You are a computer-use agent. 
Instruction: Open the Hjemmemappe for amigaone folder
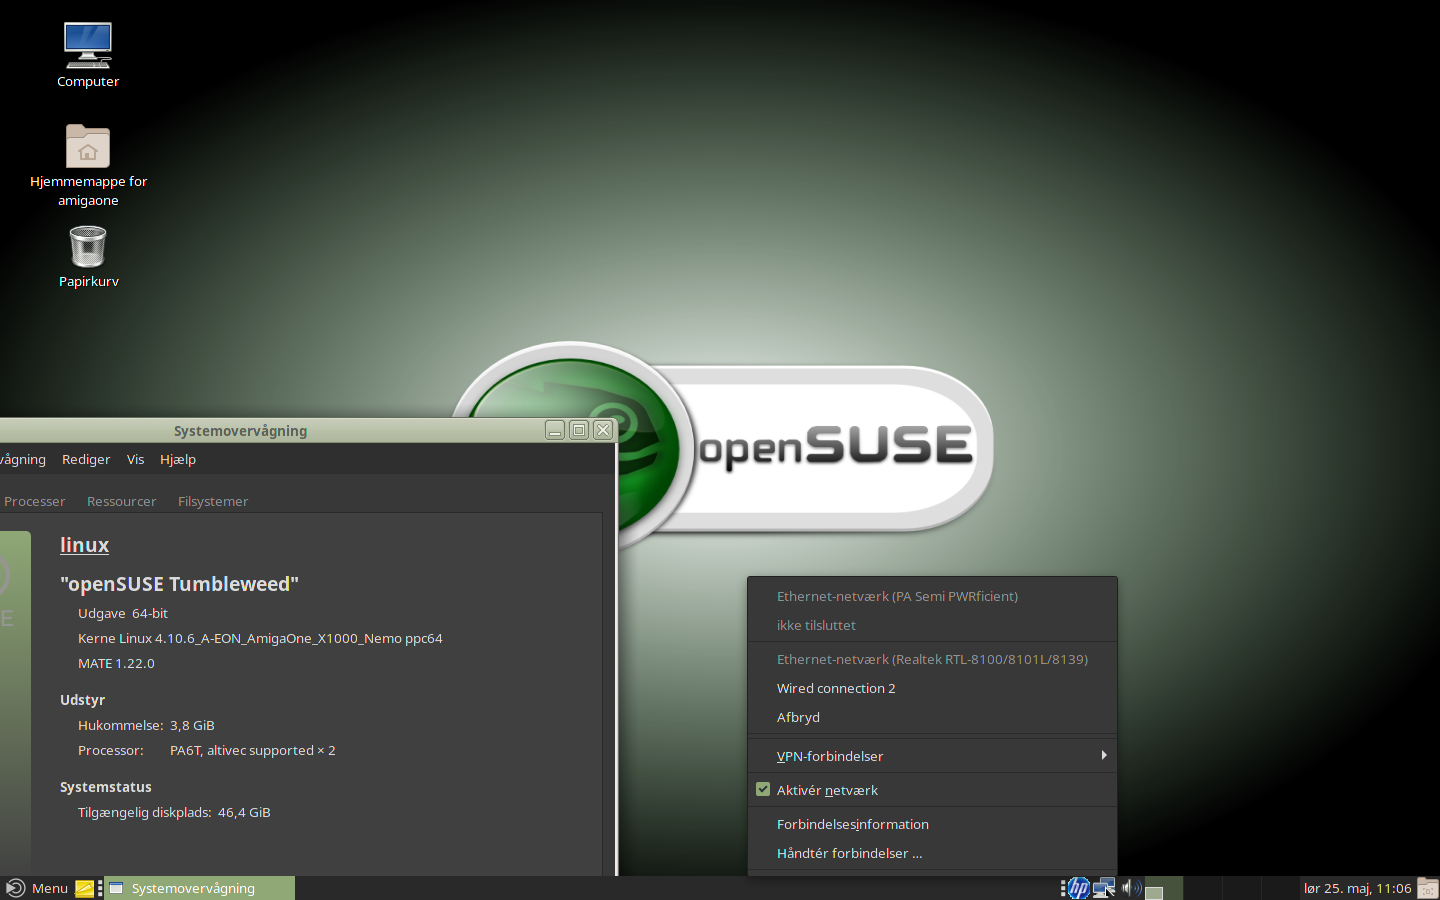pos(88,148)
